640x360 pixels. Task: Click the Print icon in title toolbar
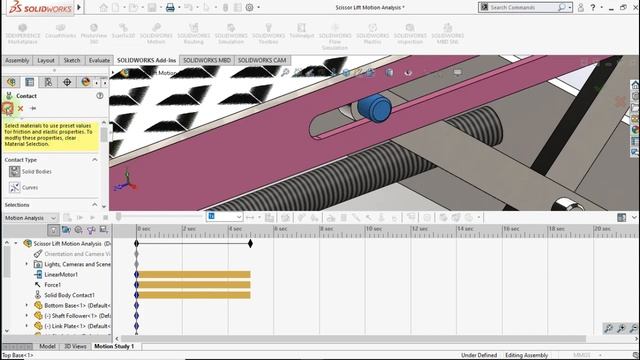click(170, 7)
